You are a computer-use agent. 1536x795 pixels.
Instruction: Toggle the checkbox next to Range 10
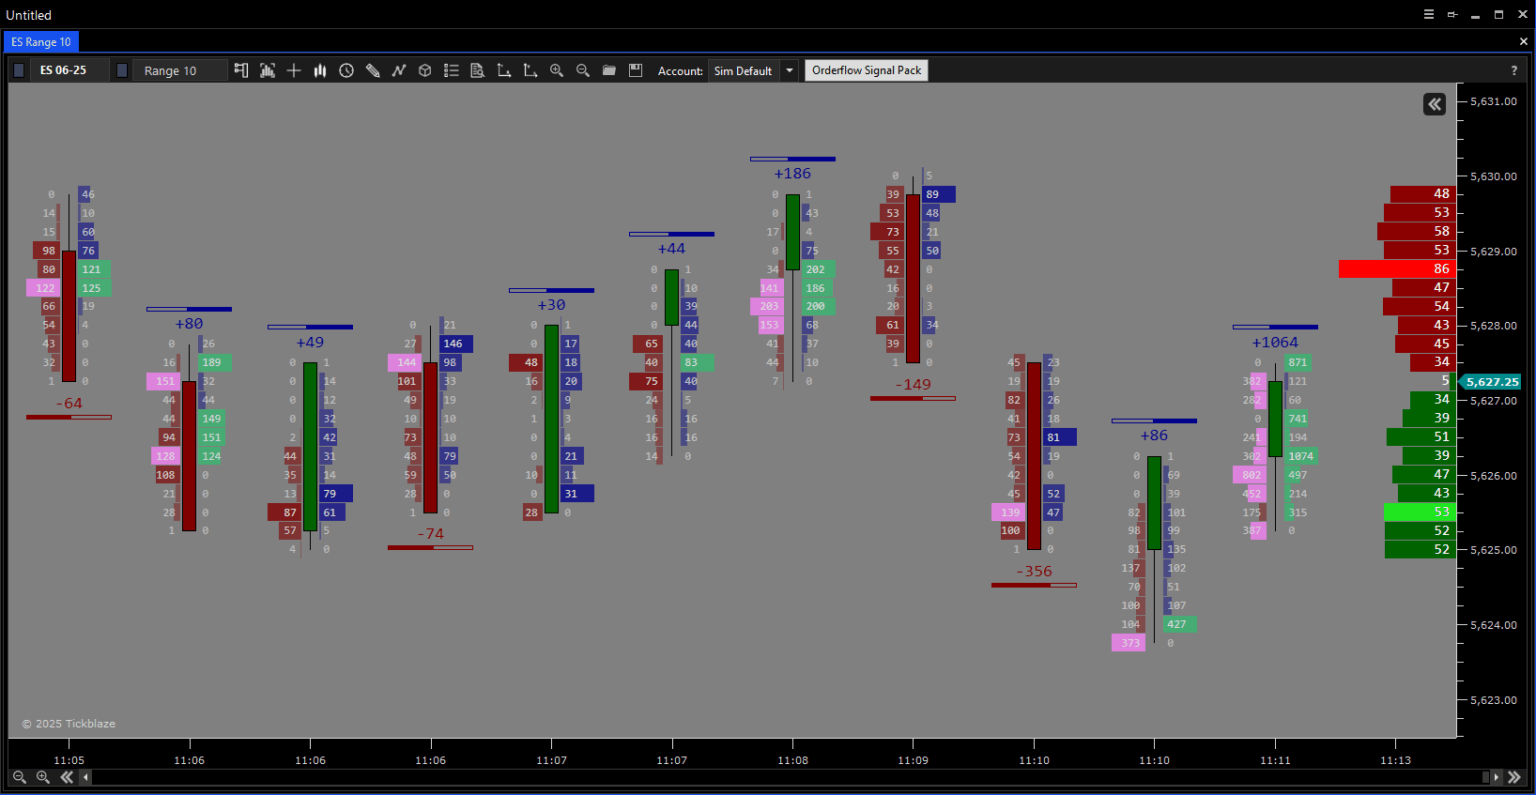(x=122, y=70)
